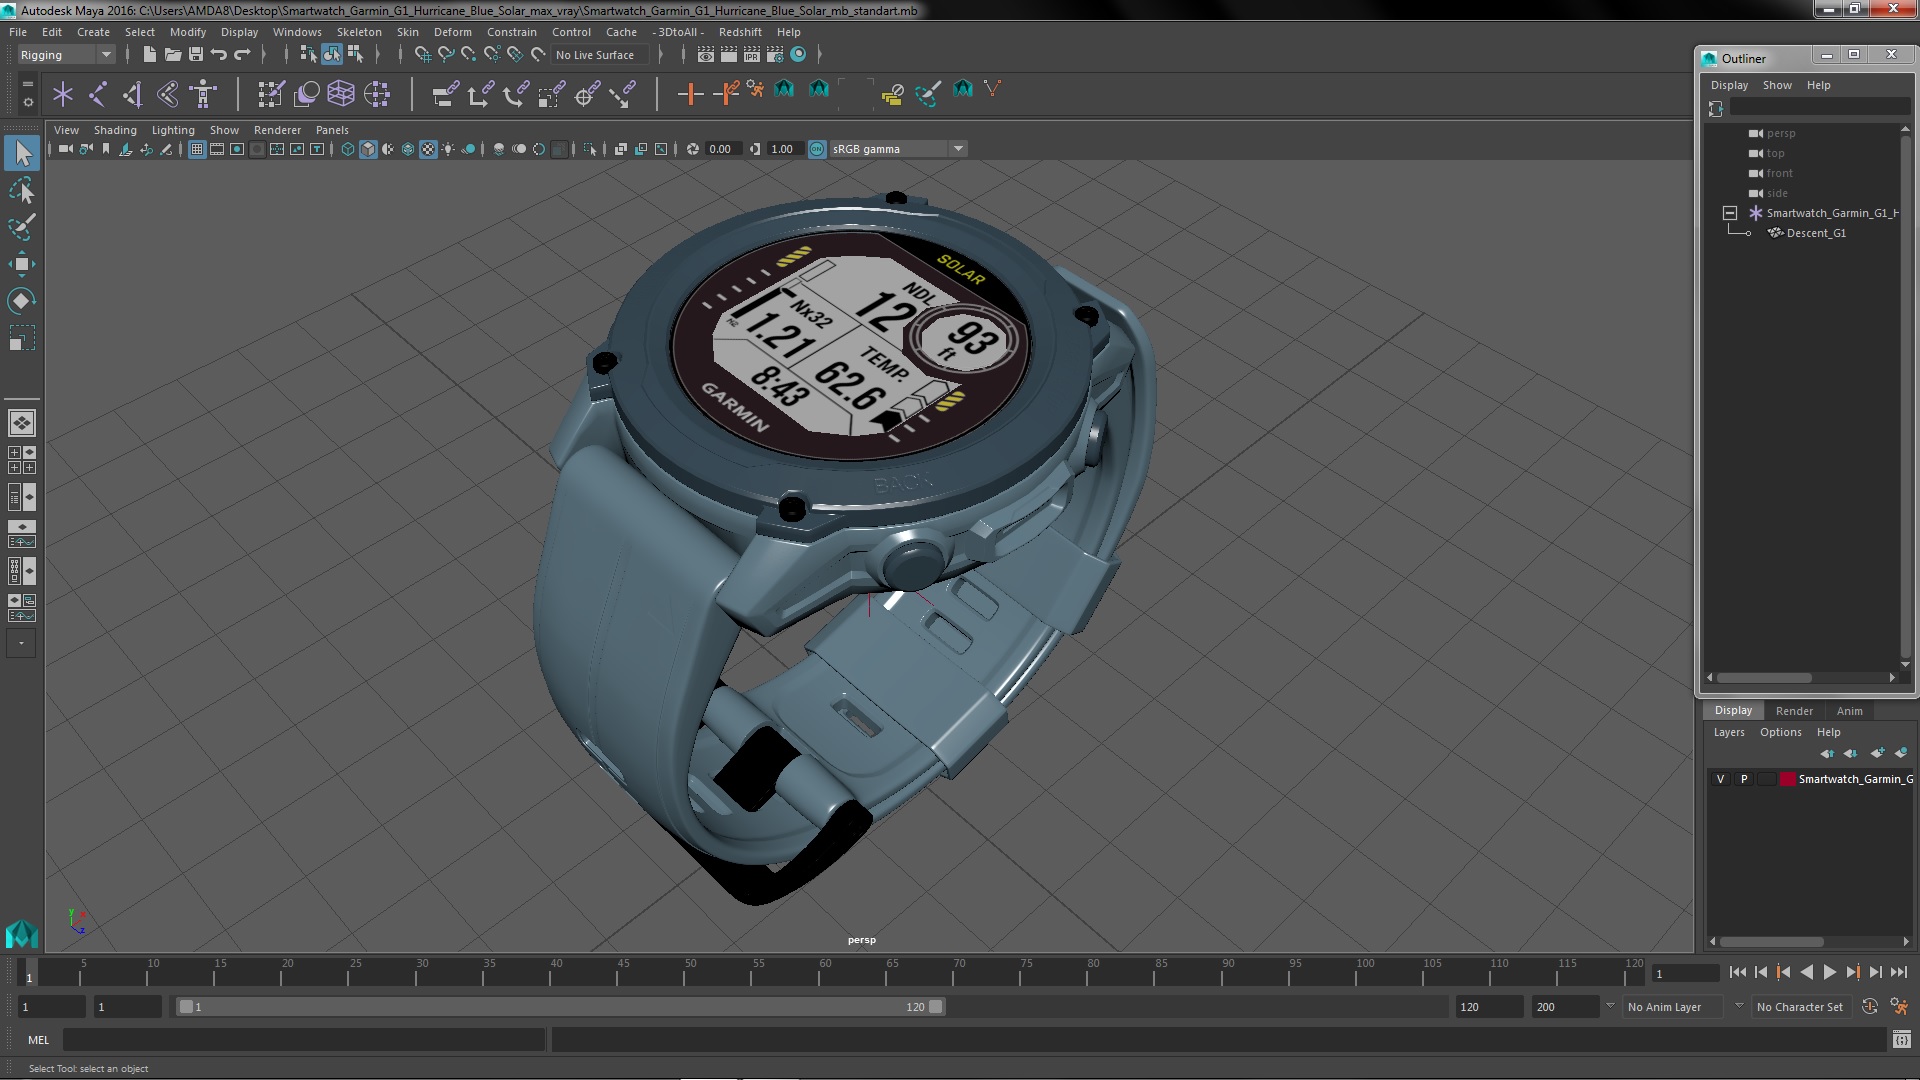Screen dimensions: 1920x1080
Task: Click the Create Lattice shelf icon
Action: (341, 94)
